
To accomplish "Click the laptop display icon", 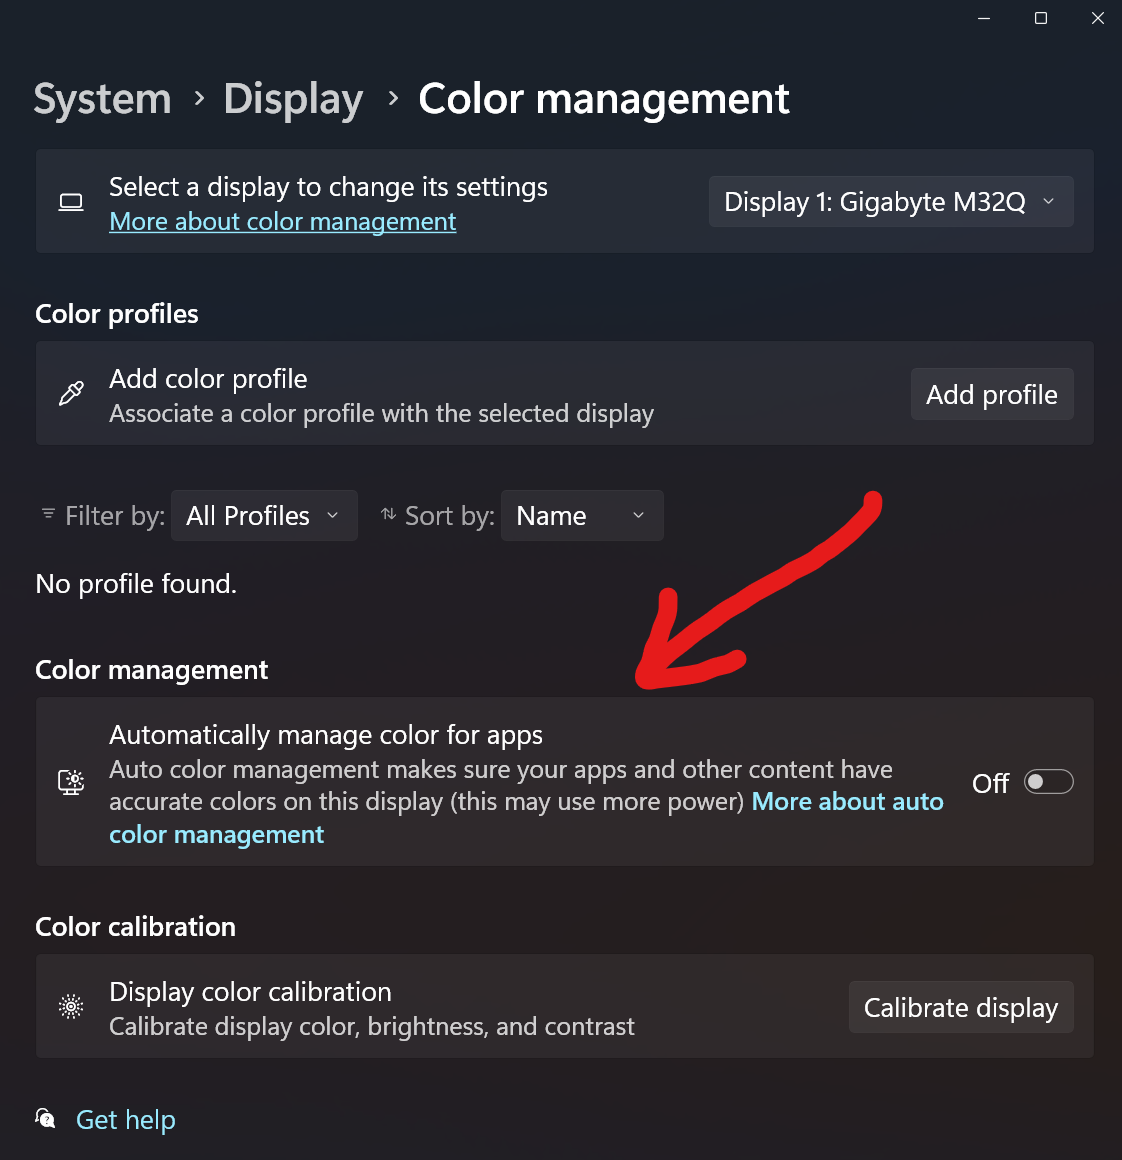I will coord(71,202).
